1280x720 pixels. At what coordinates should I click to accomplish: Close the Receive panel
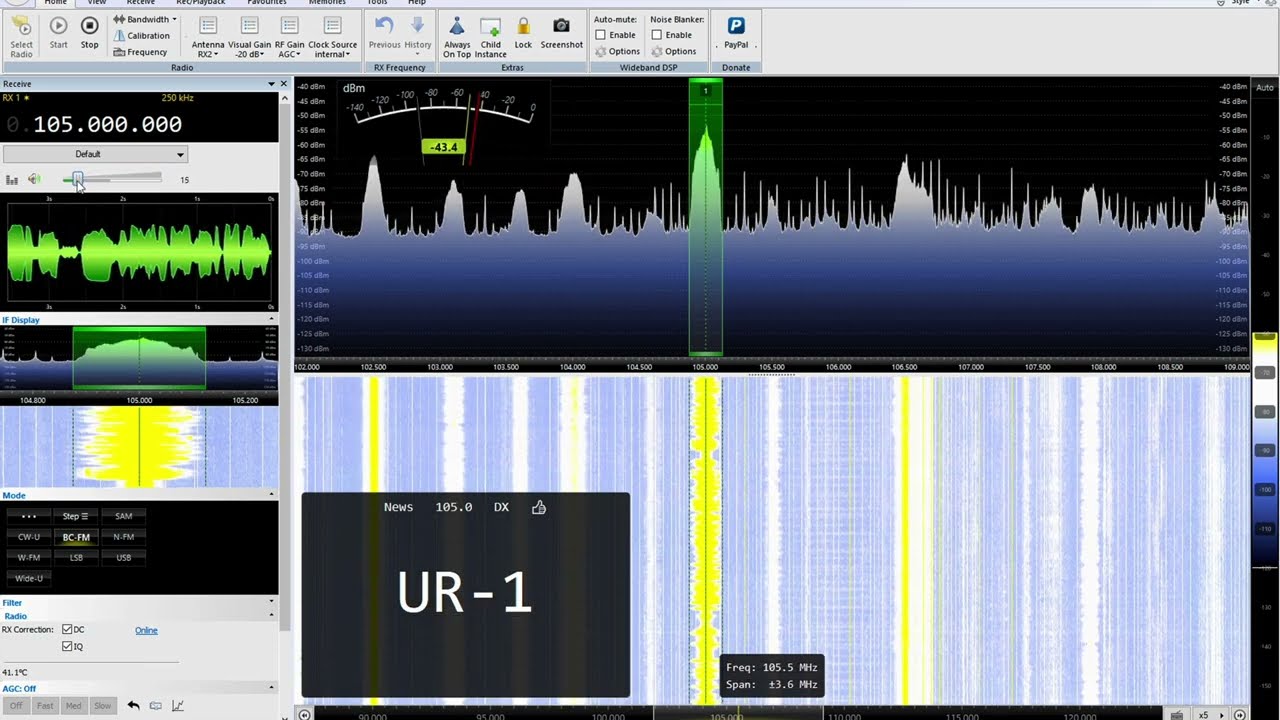(283, 84)
